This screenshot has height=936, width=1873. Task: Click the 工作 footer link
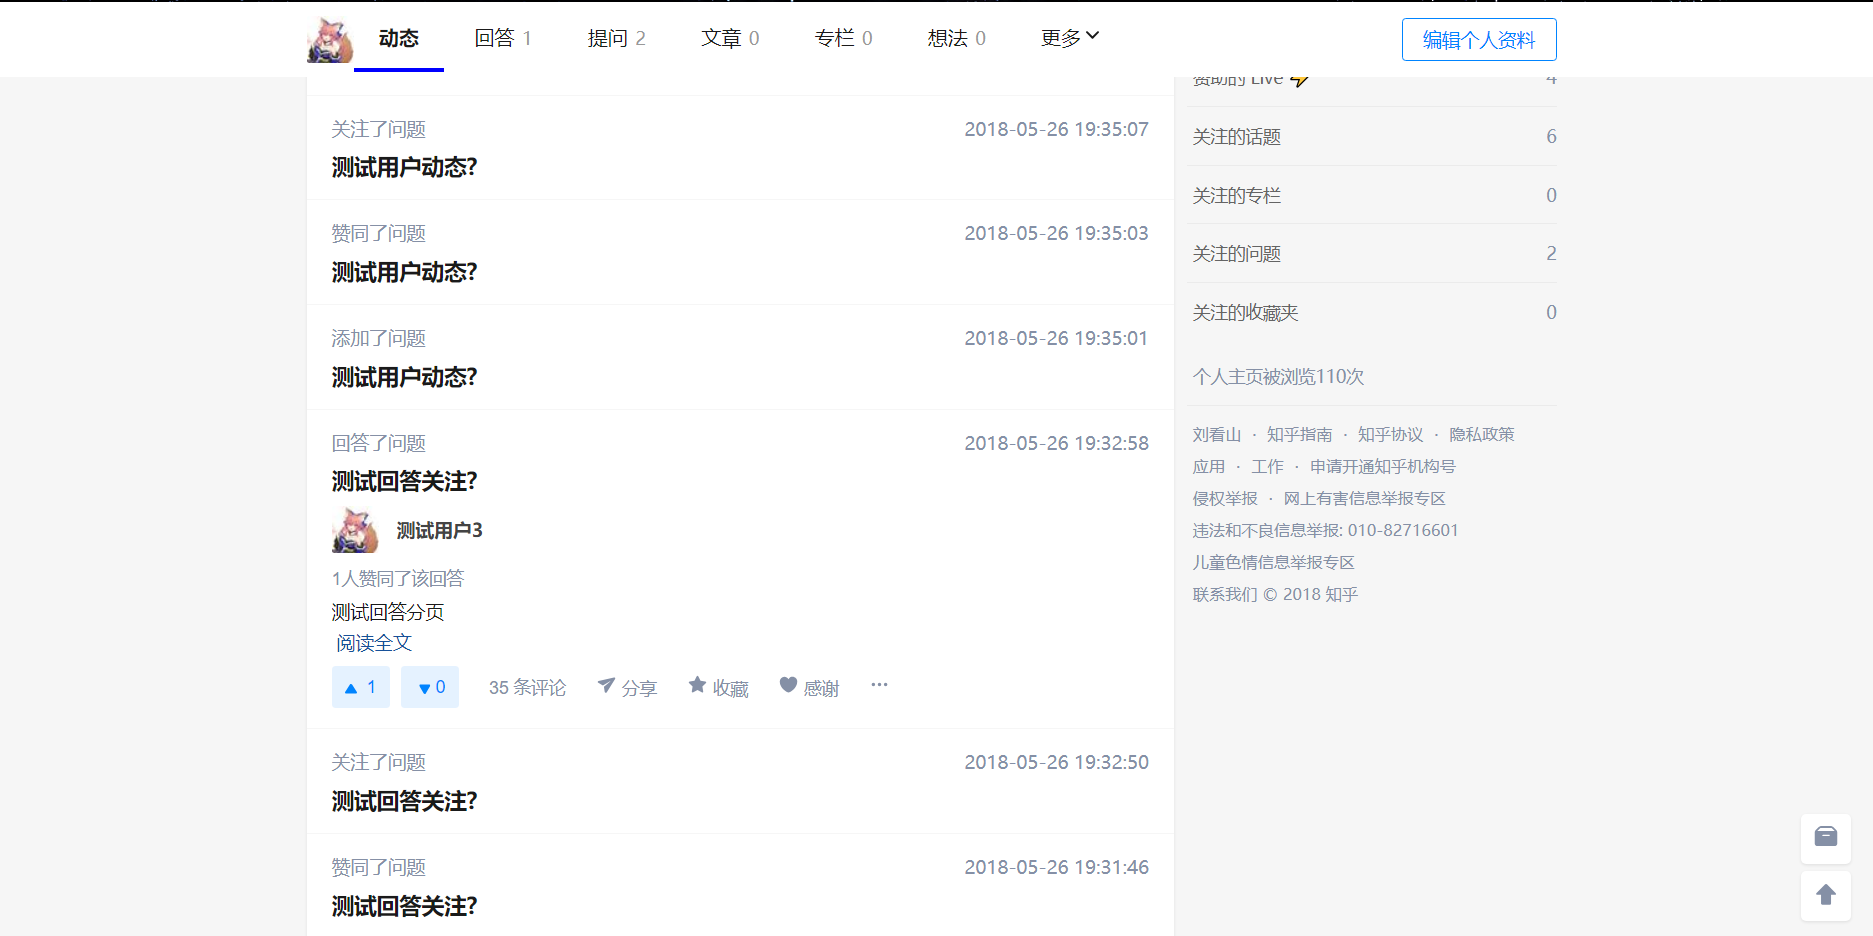click(1267, 466)
